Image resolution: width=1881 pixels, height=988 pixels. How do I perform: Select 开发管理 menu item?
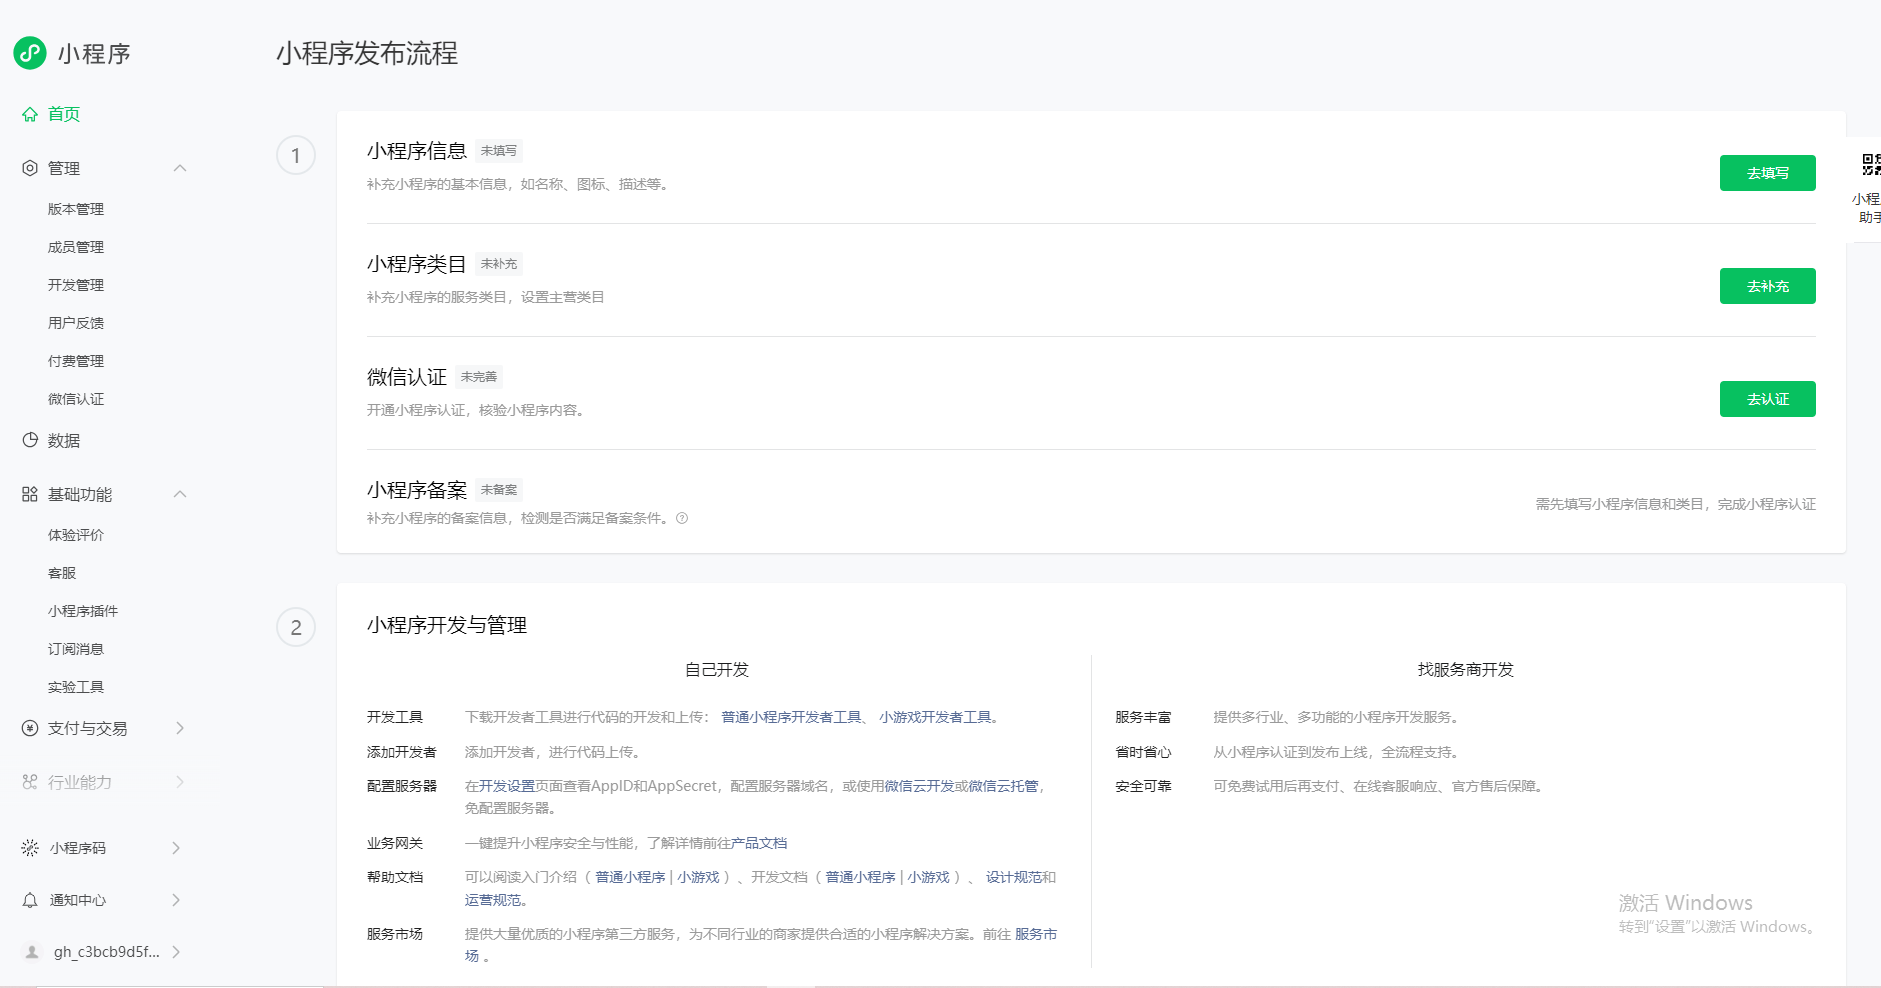pos(76,285)
